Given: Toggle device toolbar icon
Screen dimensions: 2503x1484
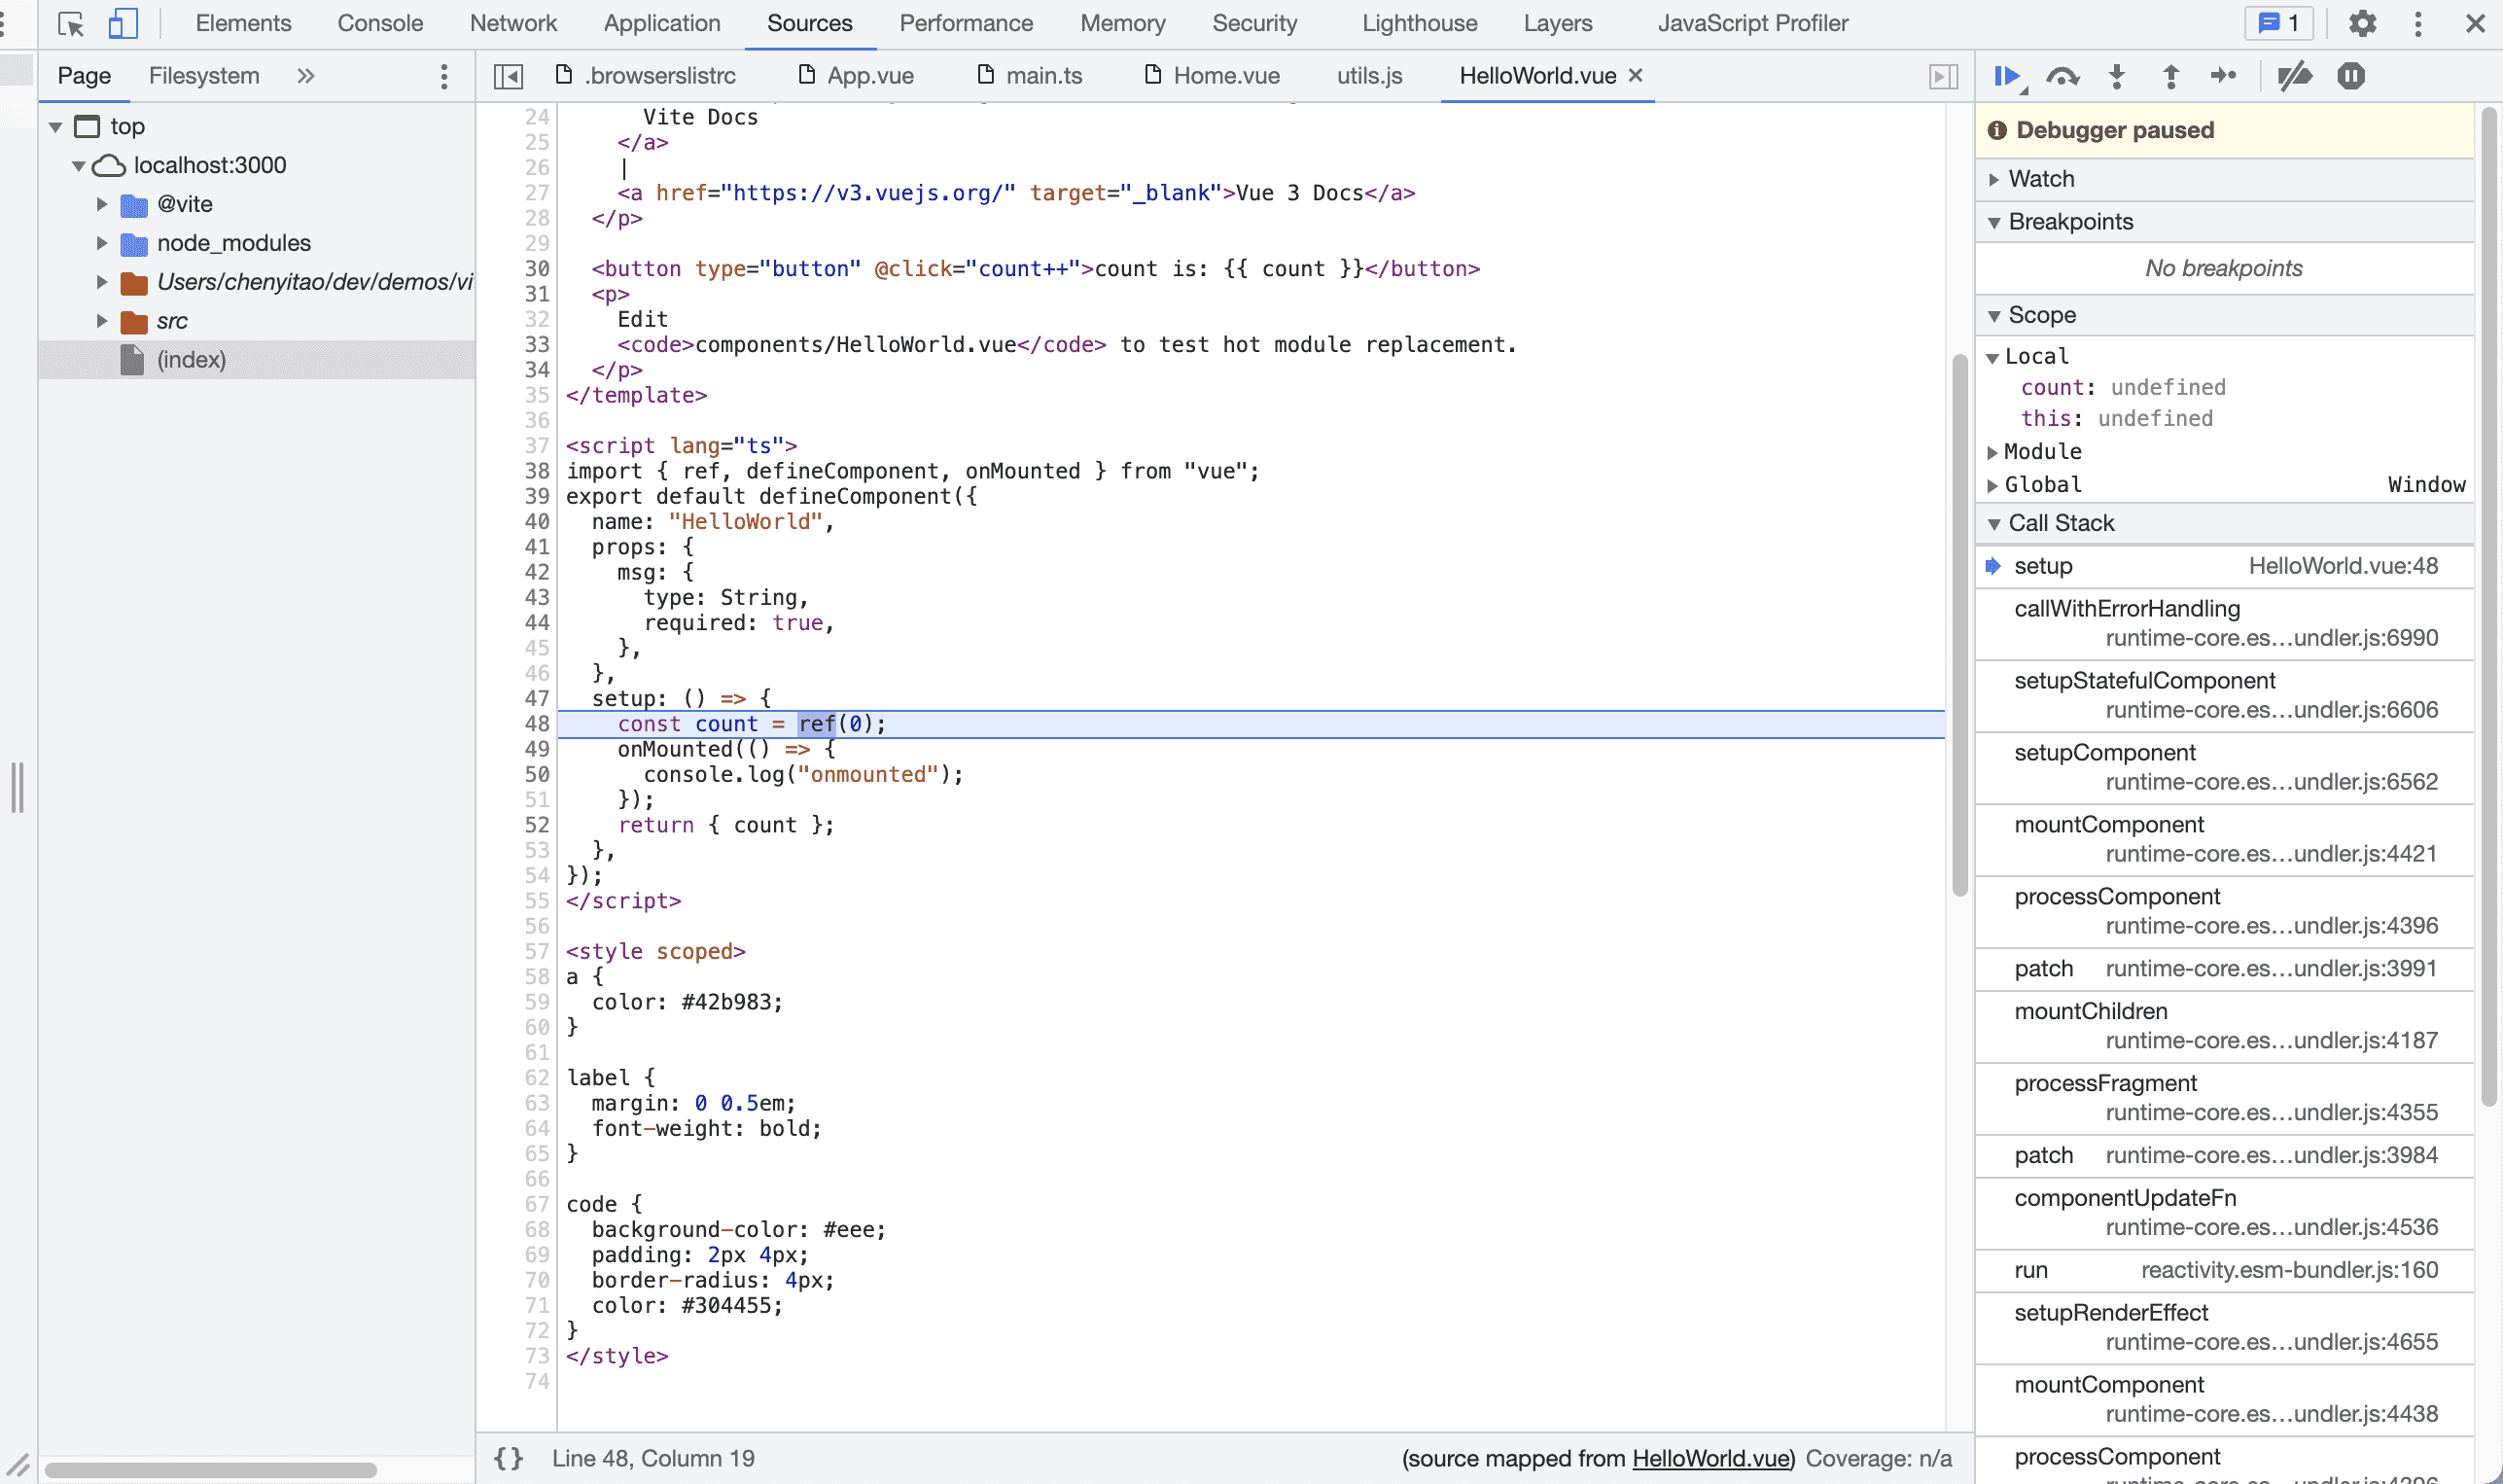Looking at the screenshot, I should pyautogui.click(x=122, y=23).
